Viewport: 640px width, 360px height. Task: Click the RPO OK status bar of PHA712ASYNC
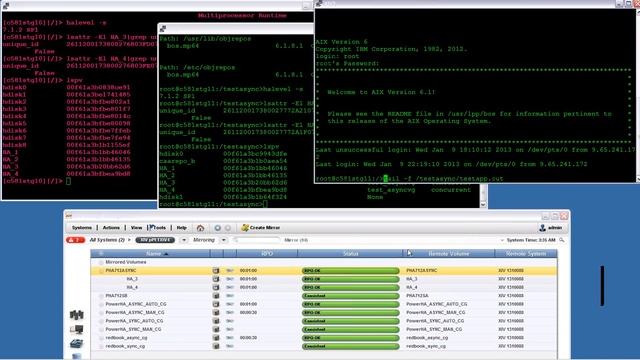click(x=350, y=271)
